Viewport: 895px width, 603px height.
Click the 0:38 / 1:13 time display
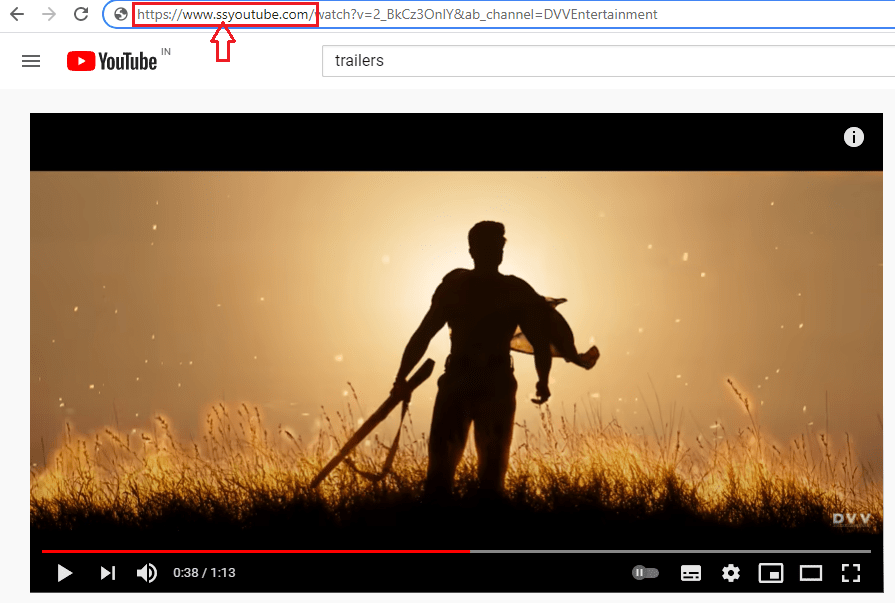tap(204, 573)
